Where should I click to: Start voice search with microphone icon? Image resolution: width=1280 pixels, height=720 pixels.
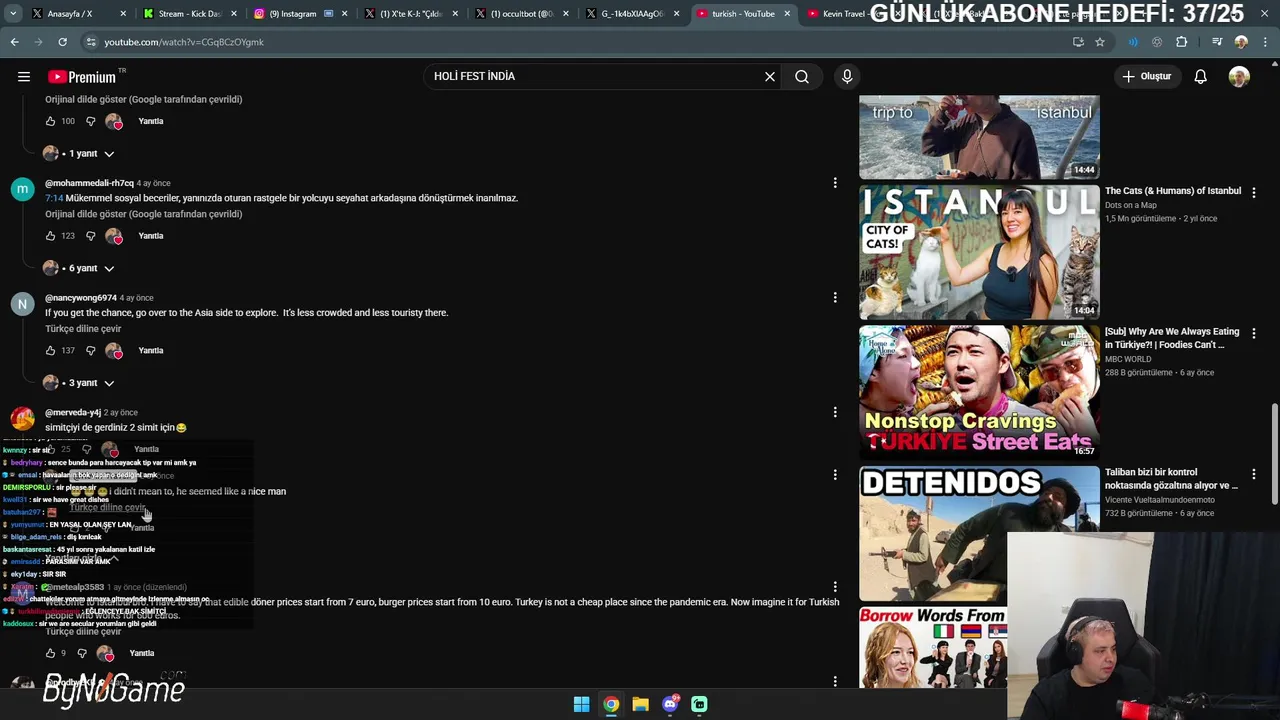[847, 77]
